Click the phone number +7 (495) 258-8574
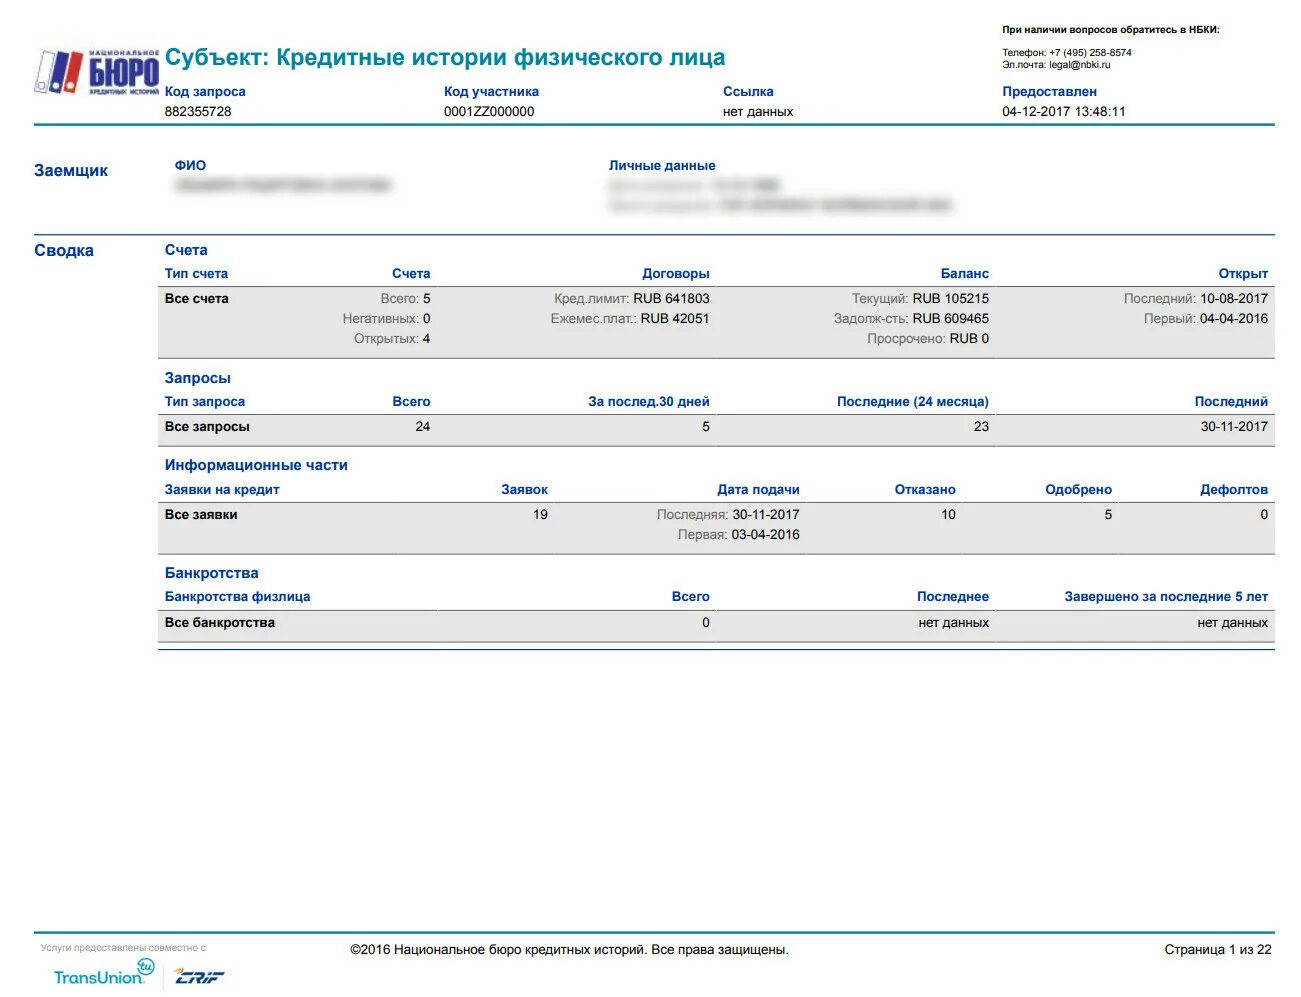This screenshot has height=997, width=1301. point(1090,53)
